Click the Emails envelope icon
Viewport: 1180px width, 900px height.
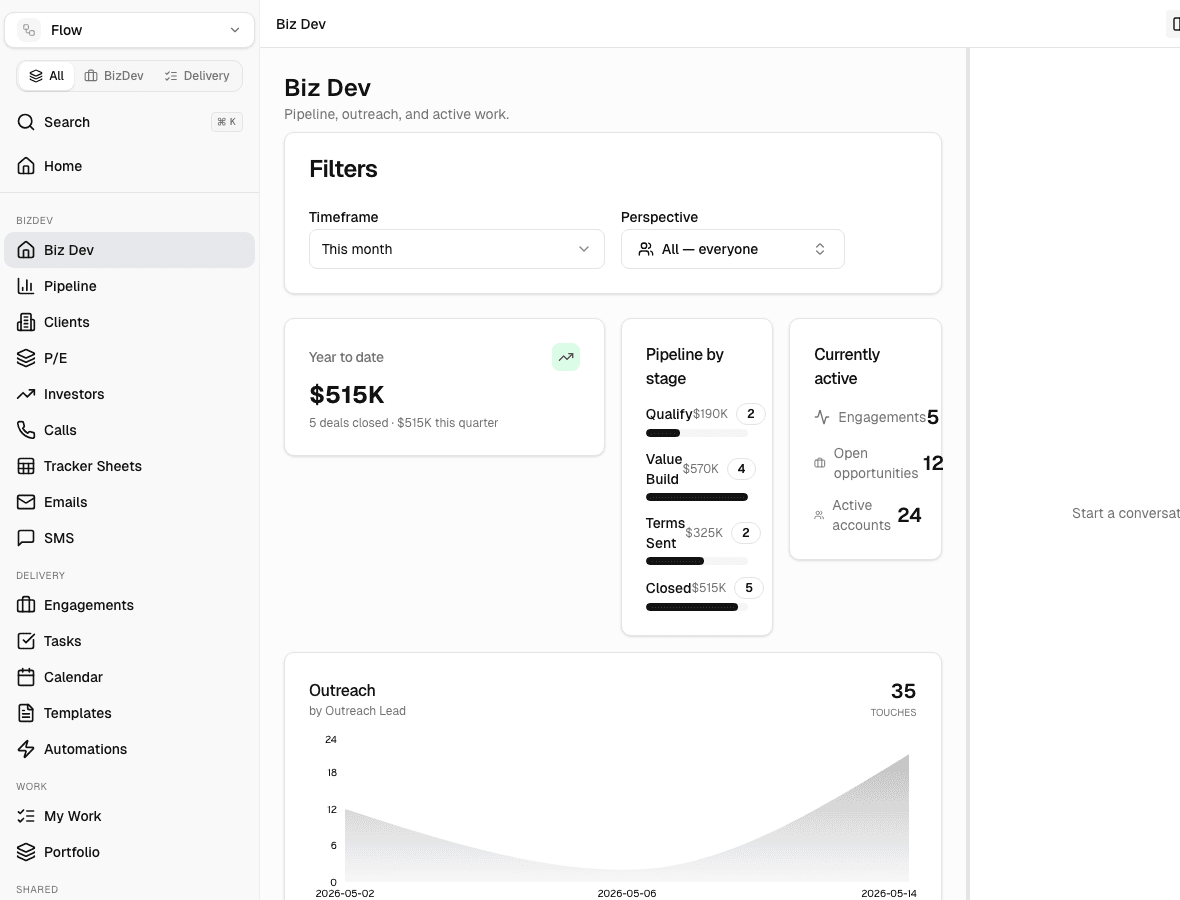coord(26,502)
